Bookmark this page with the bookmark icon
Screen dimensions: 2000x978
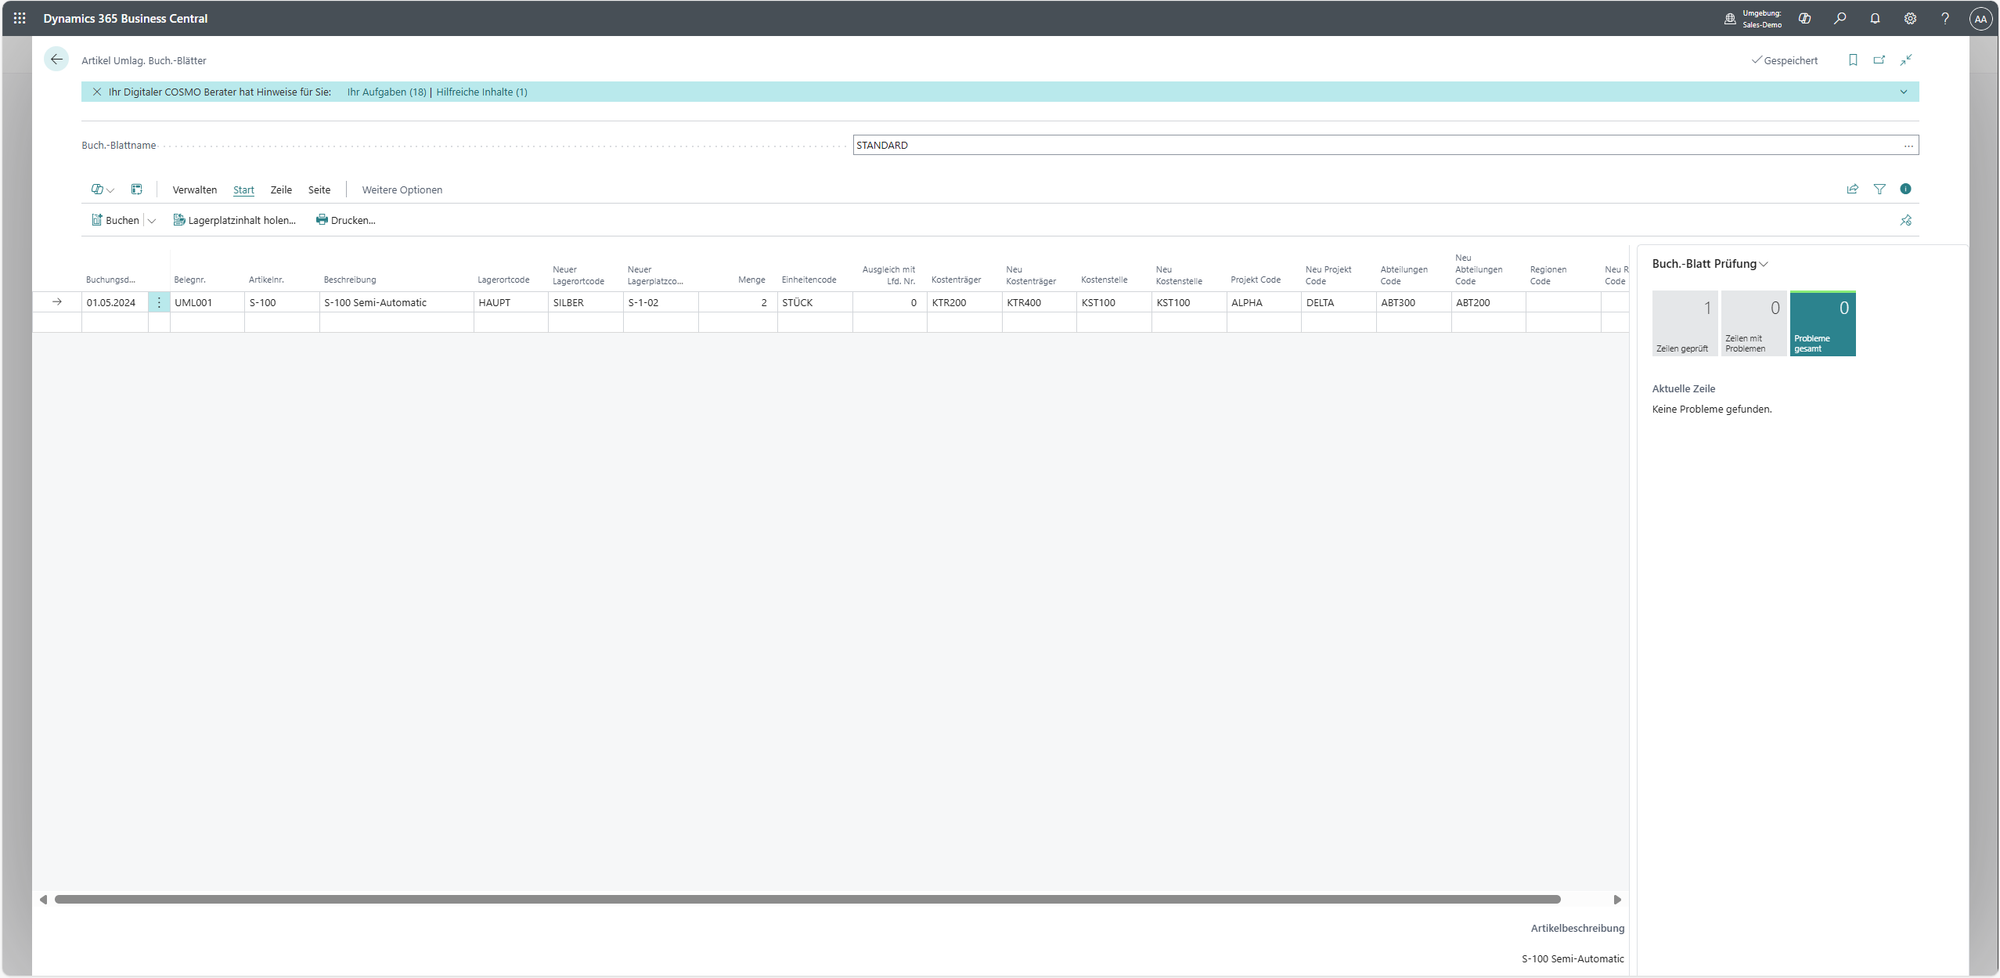click(x=1853, y=60)
